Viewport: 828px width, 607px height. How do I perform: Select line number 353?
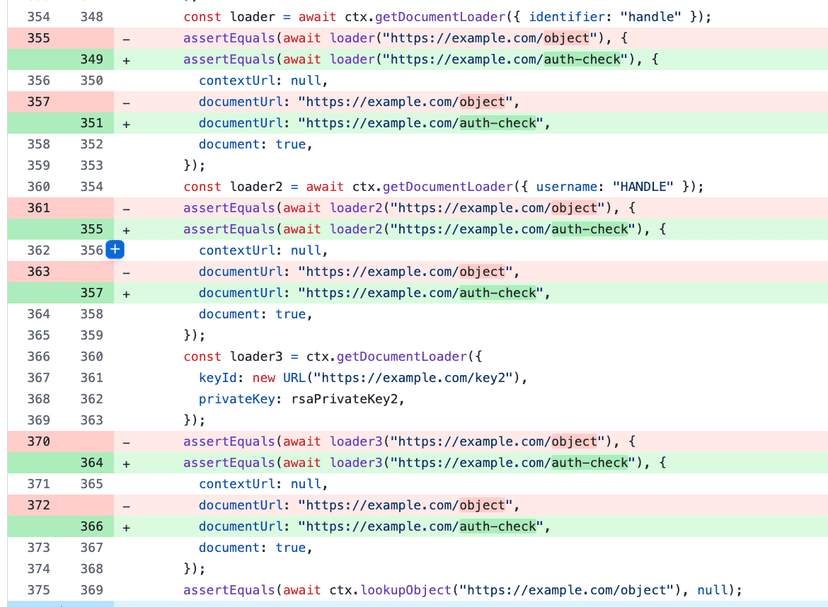click(x=91, y=166)
